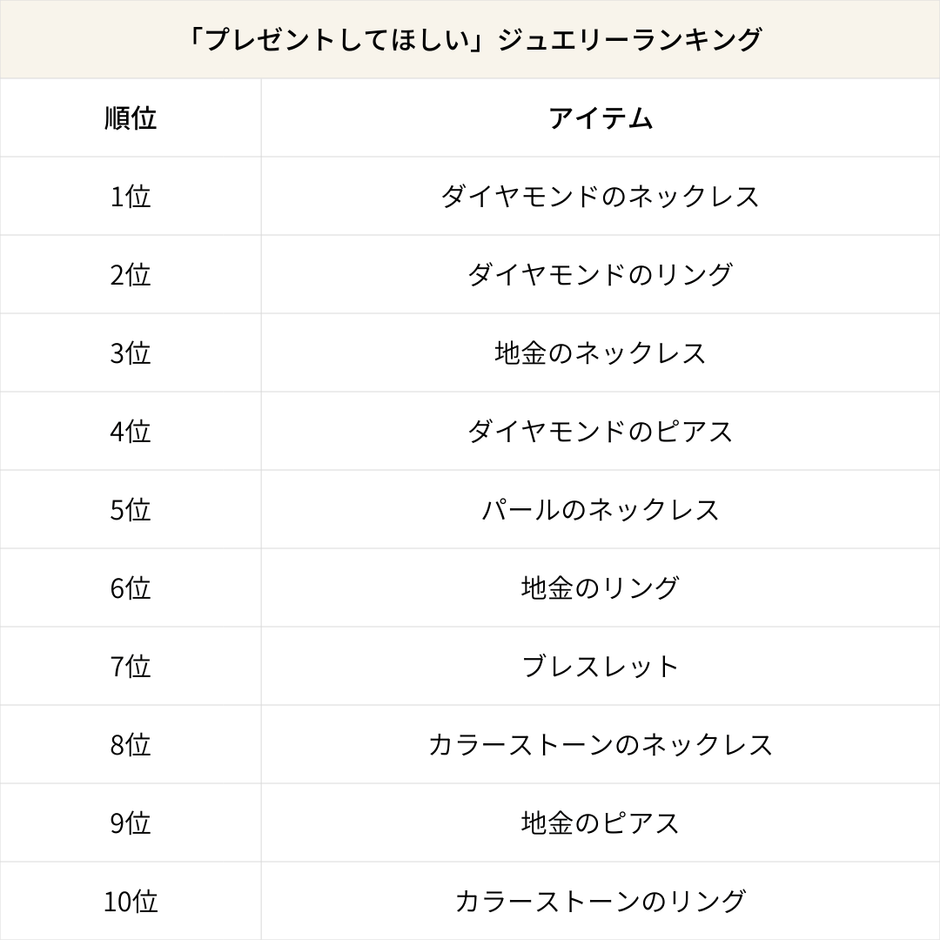Select the 1位 rank cell
The image size is (940, 940).
(x=131, y=196)
